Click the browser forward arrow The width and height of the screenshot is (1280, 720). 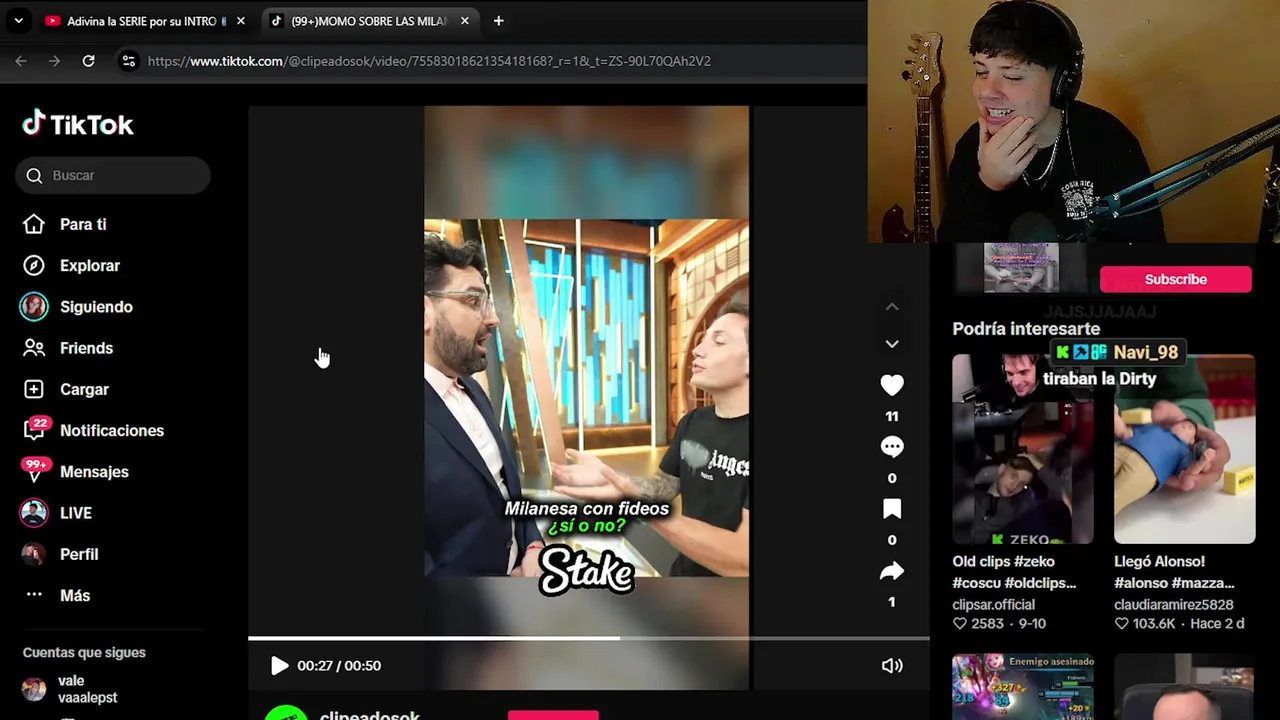tap(54, 61)
